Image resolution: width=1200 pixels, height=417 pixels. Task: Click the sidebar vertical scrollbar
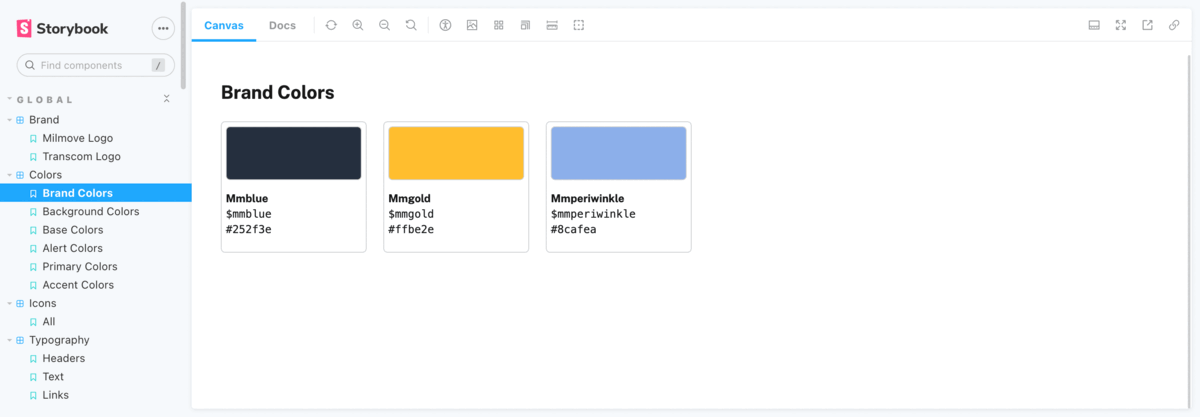184,46
